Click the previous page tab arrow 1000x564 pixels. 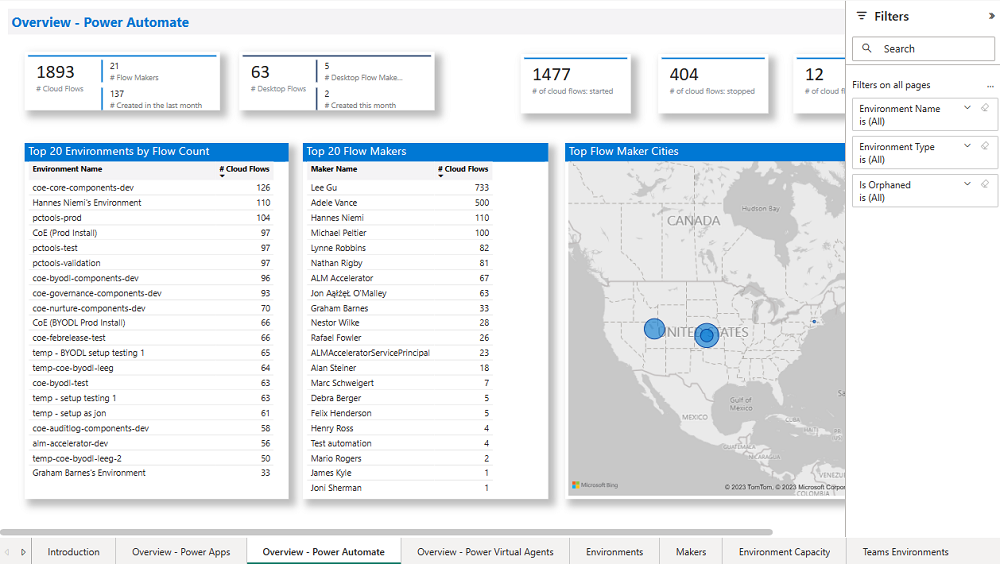(7, 552)
